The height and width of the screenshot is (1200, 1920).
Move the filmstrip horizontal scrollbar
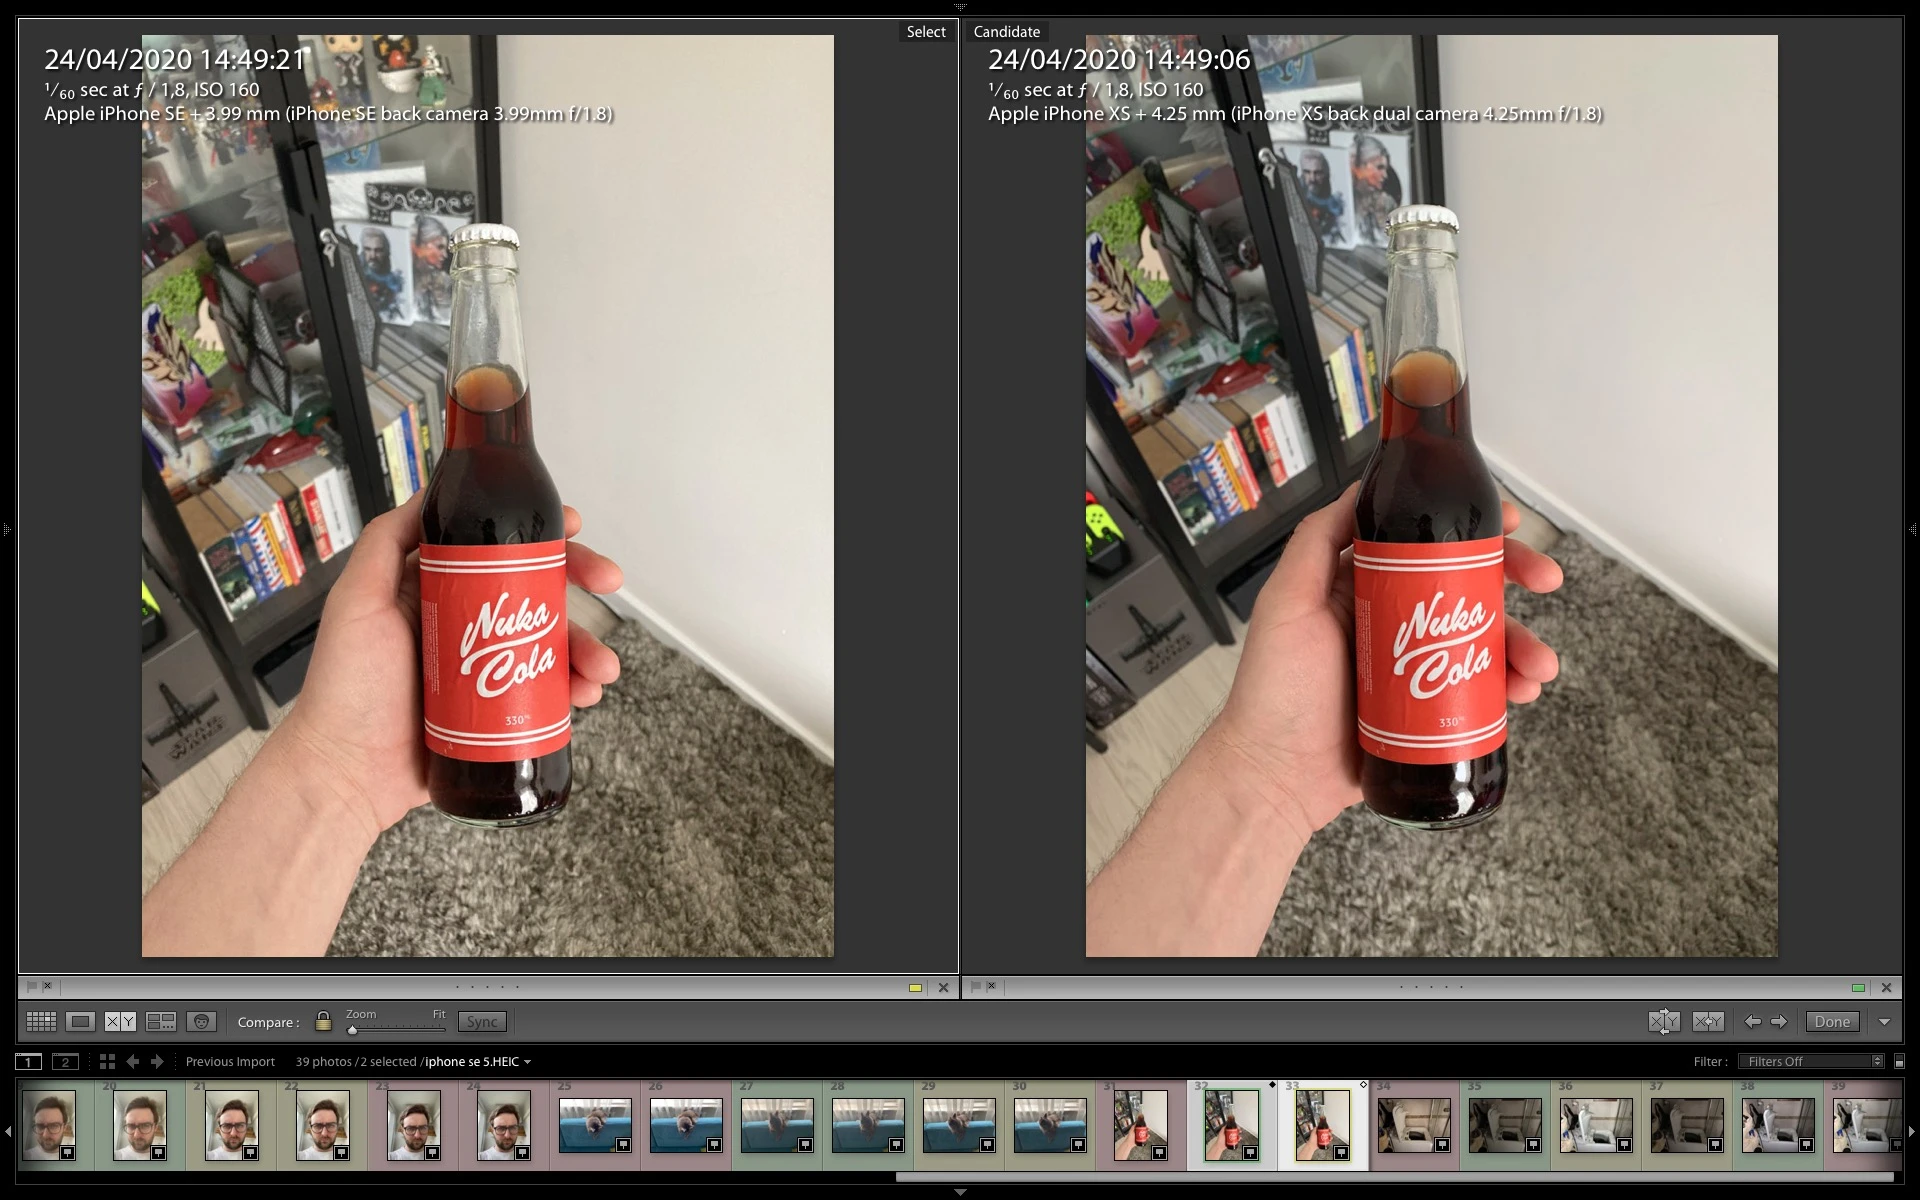point(1395,1177)
